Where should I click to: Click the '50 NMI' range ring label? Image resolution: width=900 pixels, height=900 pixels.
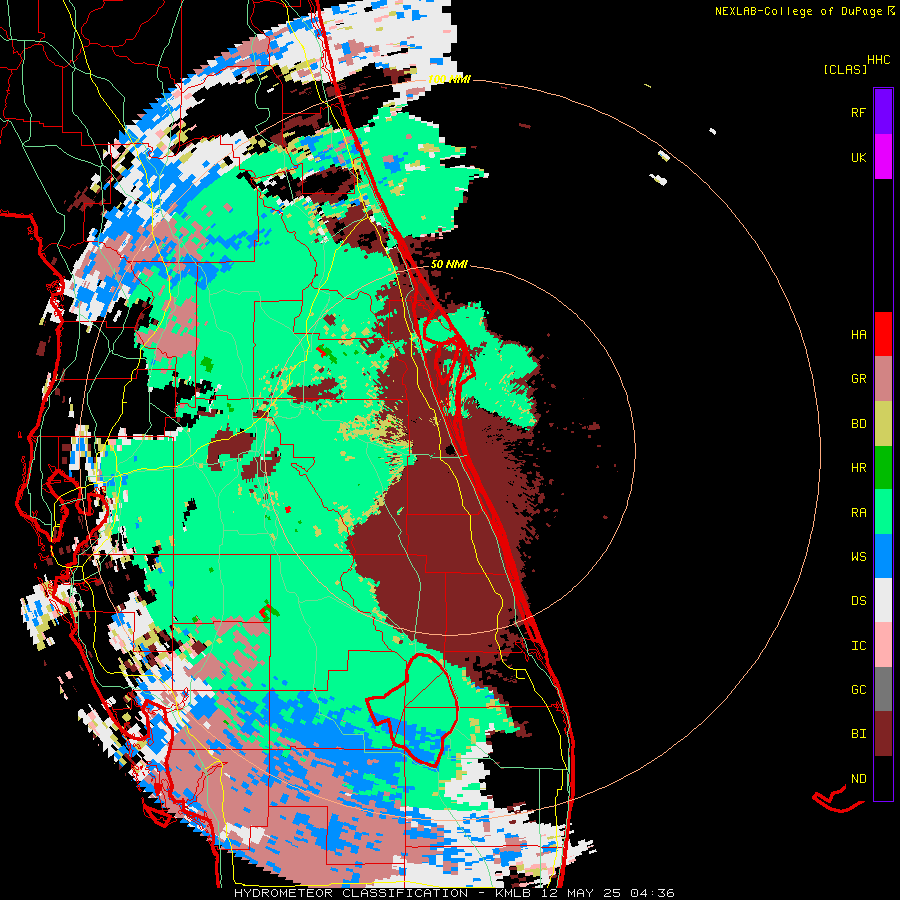449,265
